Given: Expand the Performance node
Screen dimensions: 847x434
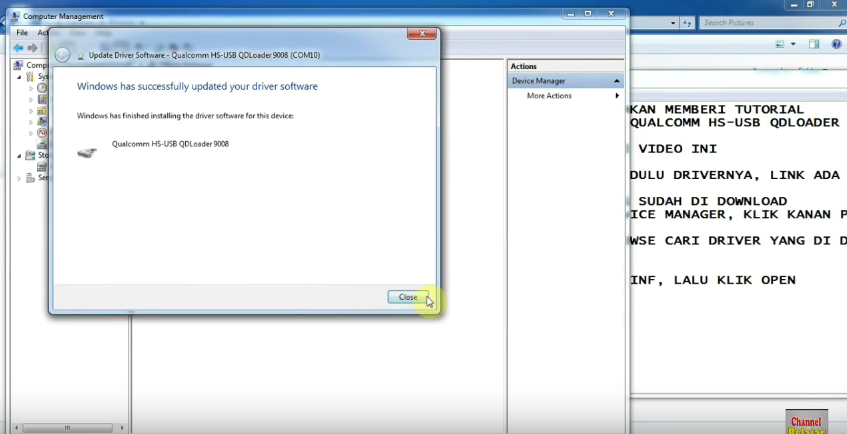Looking at the screenshot, I should (31, 133).
